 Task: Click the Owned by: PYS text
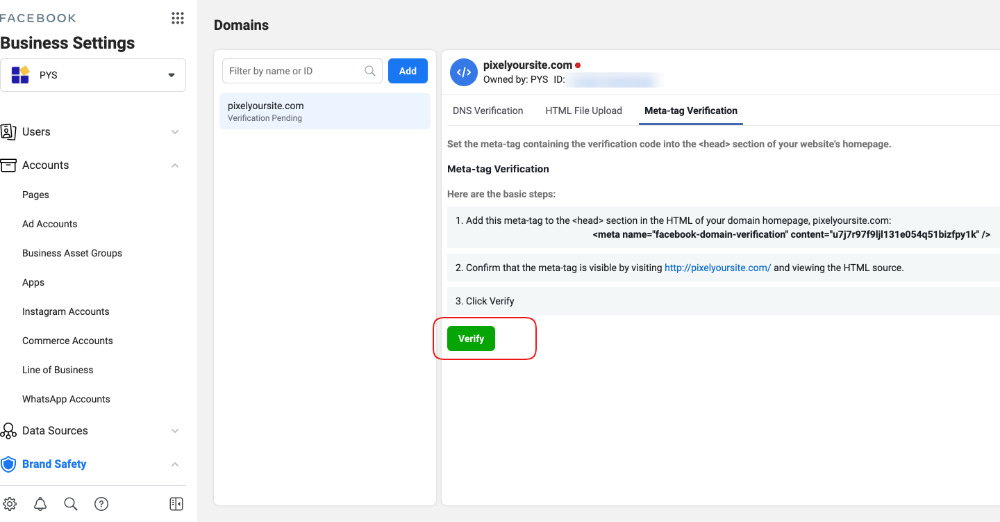515,80
